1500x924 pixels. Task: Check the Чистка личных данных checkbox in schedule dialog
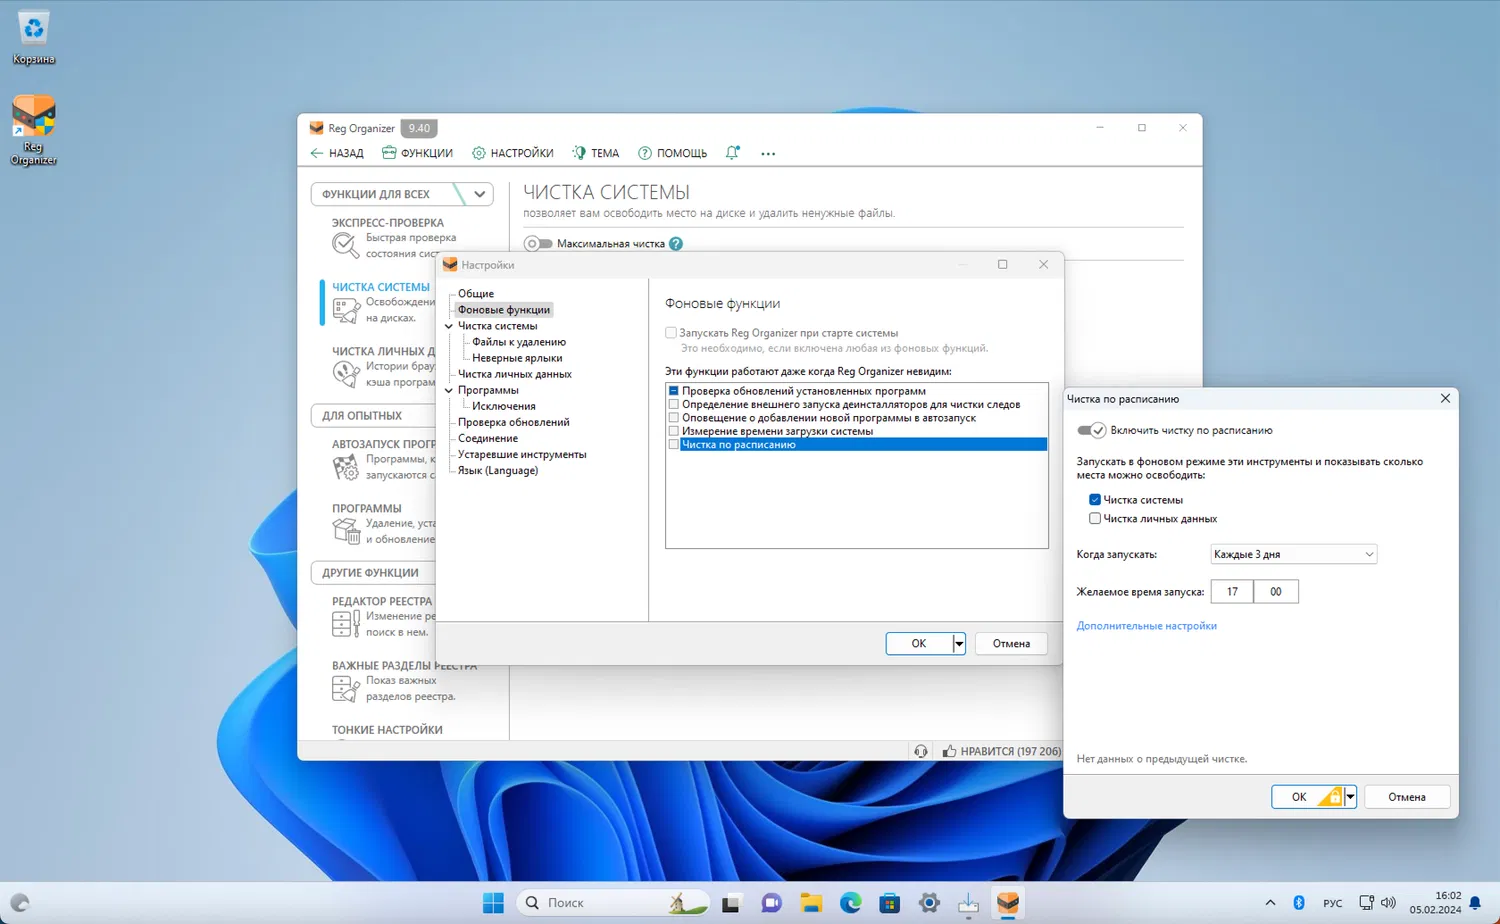tap(1095, 519)
